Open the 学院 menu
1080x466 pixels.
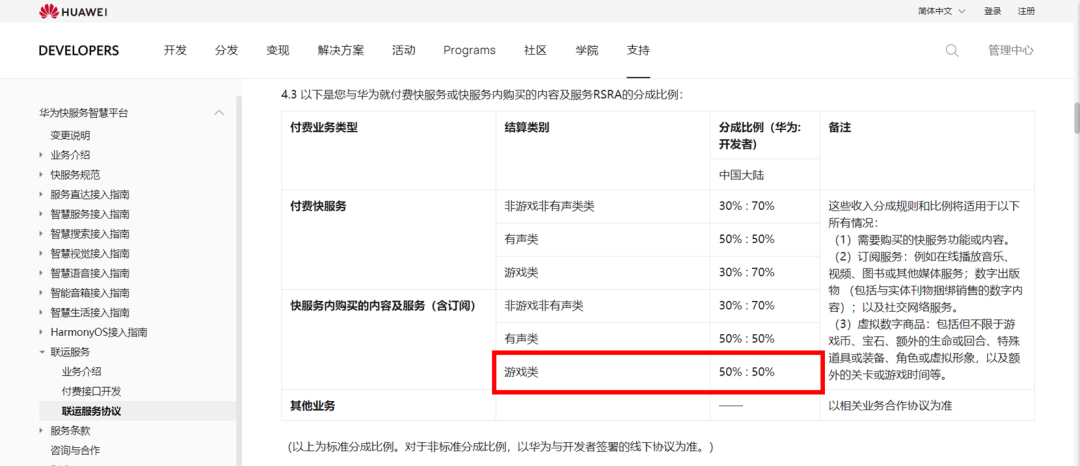587,50
